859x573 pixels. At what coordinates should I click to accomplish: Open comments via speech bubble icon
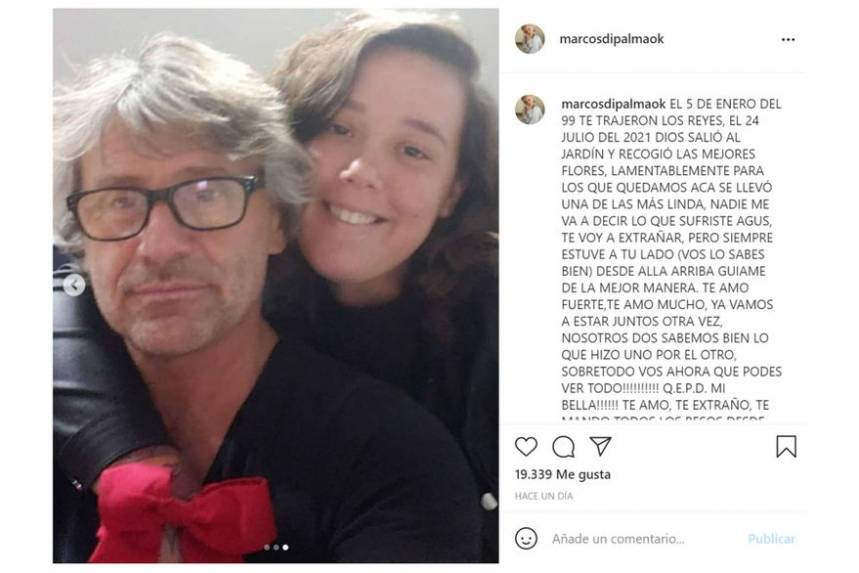[x=563, y=447]
